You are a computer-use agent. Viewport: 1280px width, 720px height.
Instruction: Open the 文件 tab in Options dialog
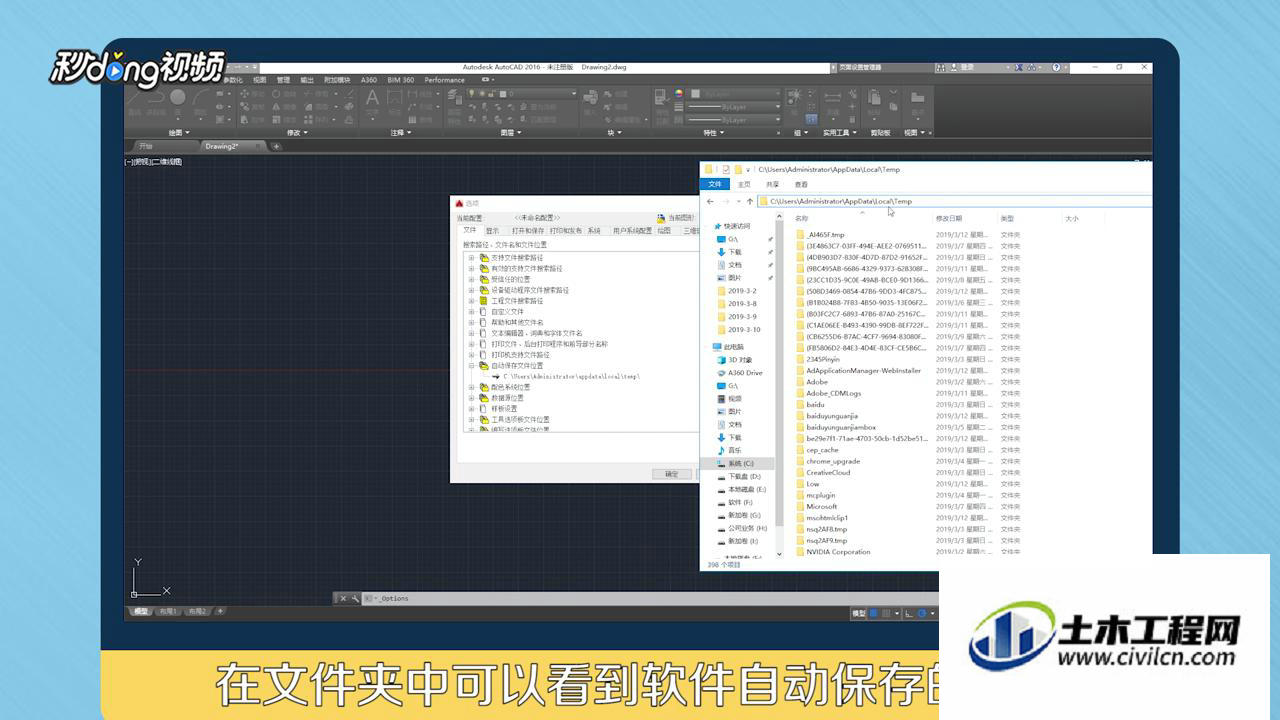[470, 231]
